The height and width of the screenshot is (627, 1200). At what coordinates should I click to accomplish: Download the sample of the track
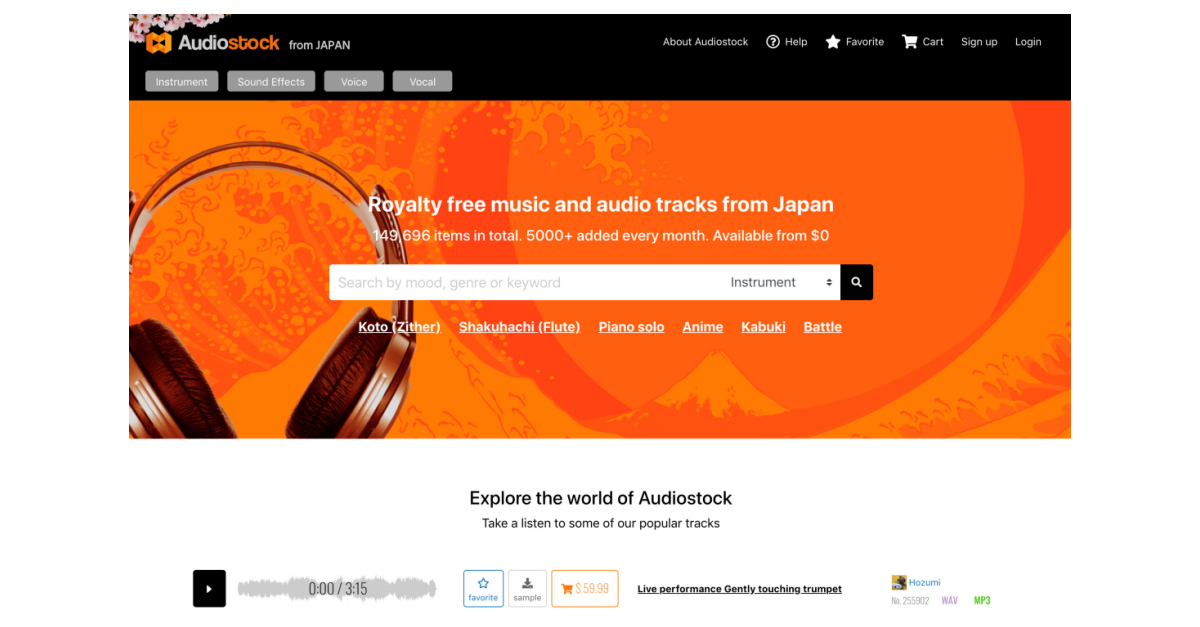point(527,589)
